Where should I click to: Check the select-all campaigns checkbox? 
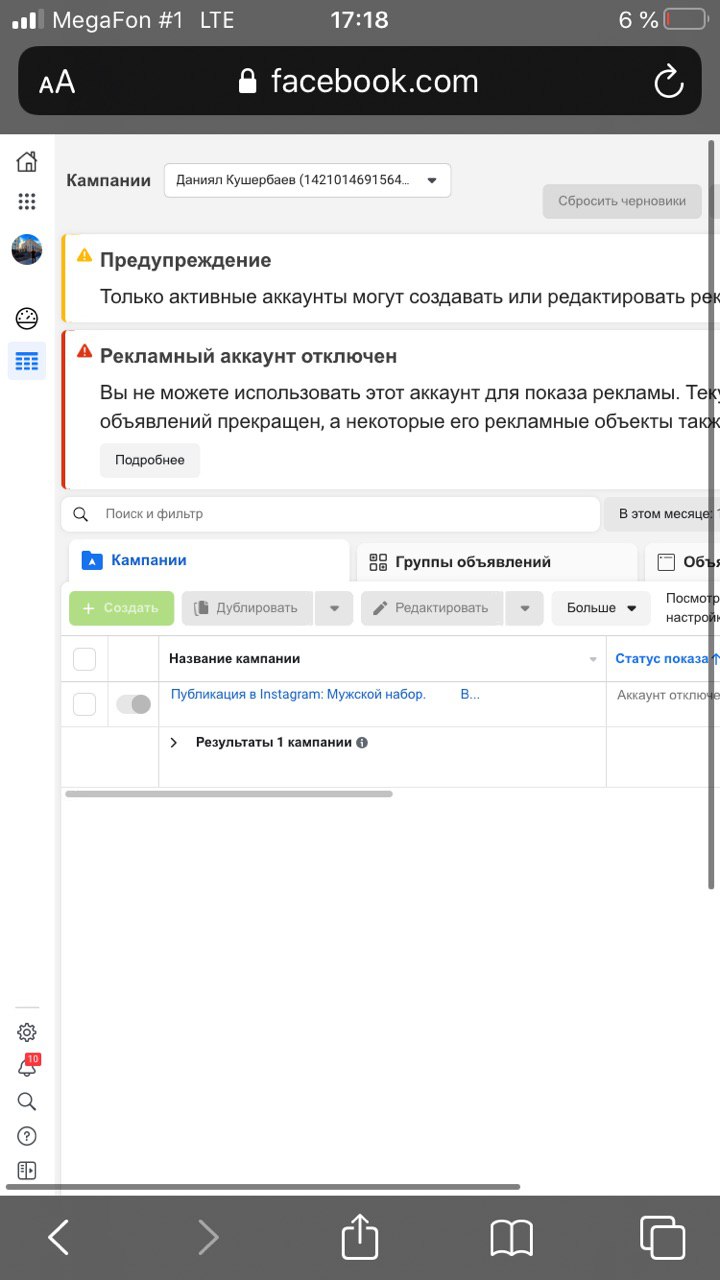click(x=85, y=659)
